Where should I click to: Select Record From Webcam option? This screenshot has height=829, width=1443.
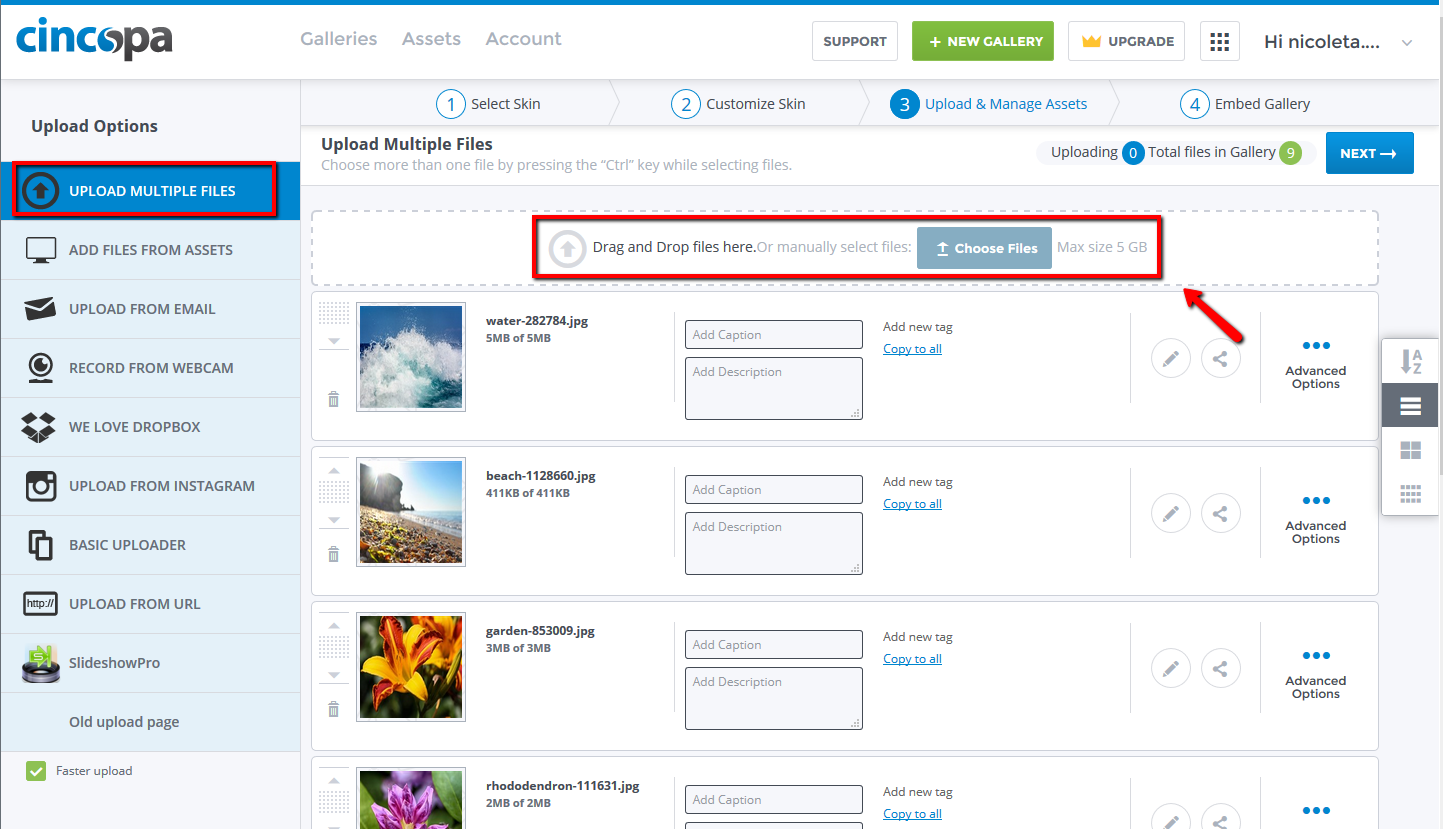pos(150,368)
